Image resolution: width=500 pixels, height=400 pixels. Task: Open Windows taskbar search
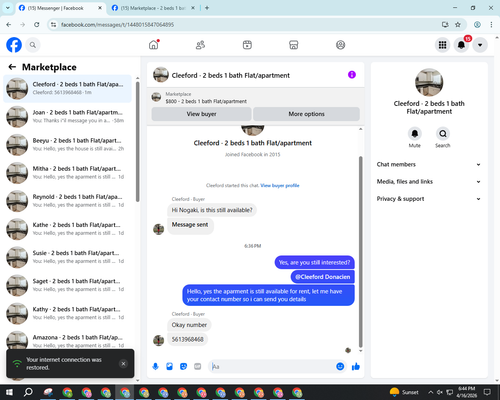point(28,392)
